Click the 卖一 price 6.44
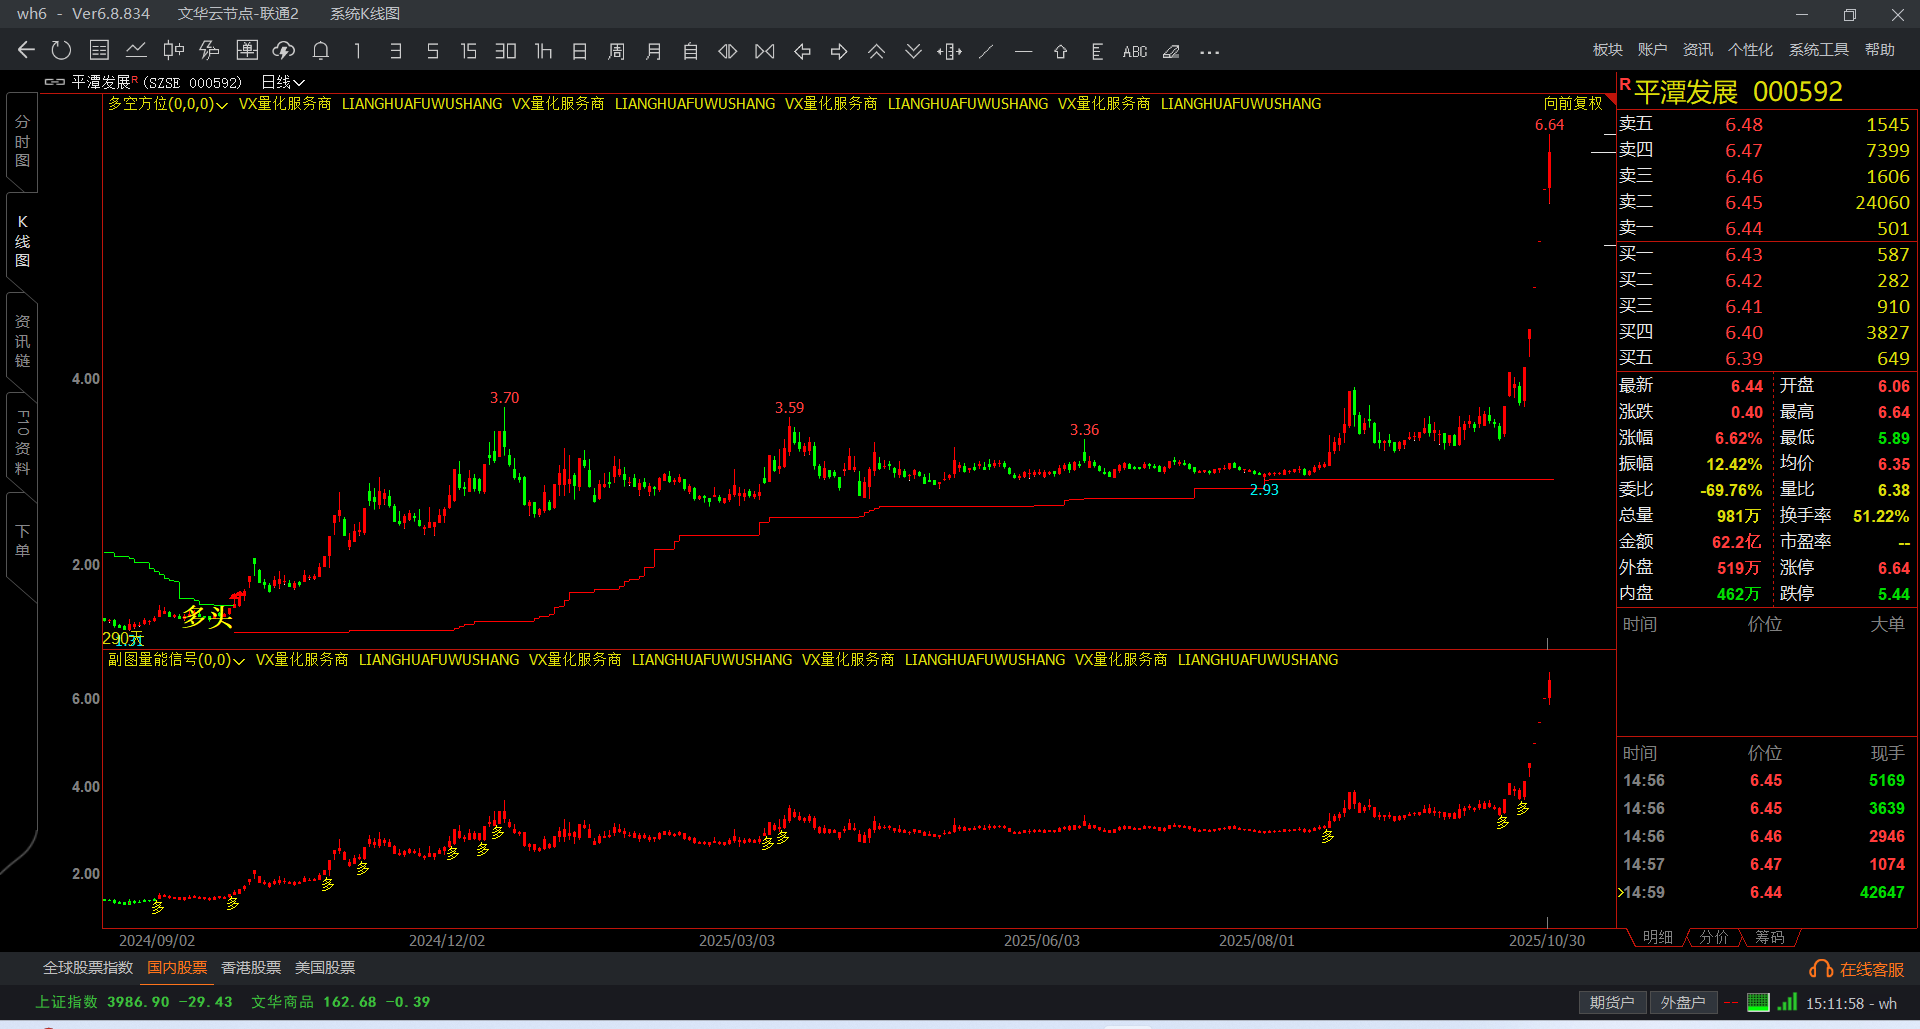 point(1744,229)
